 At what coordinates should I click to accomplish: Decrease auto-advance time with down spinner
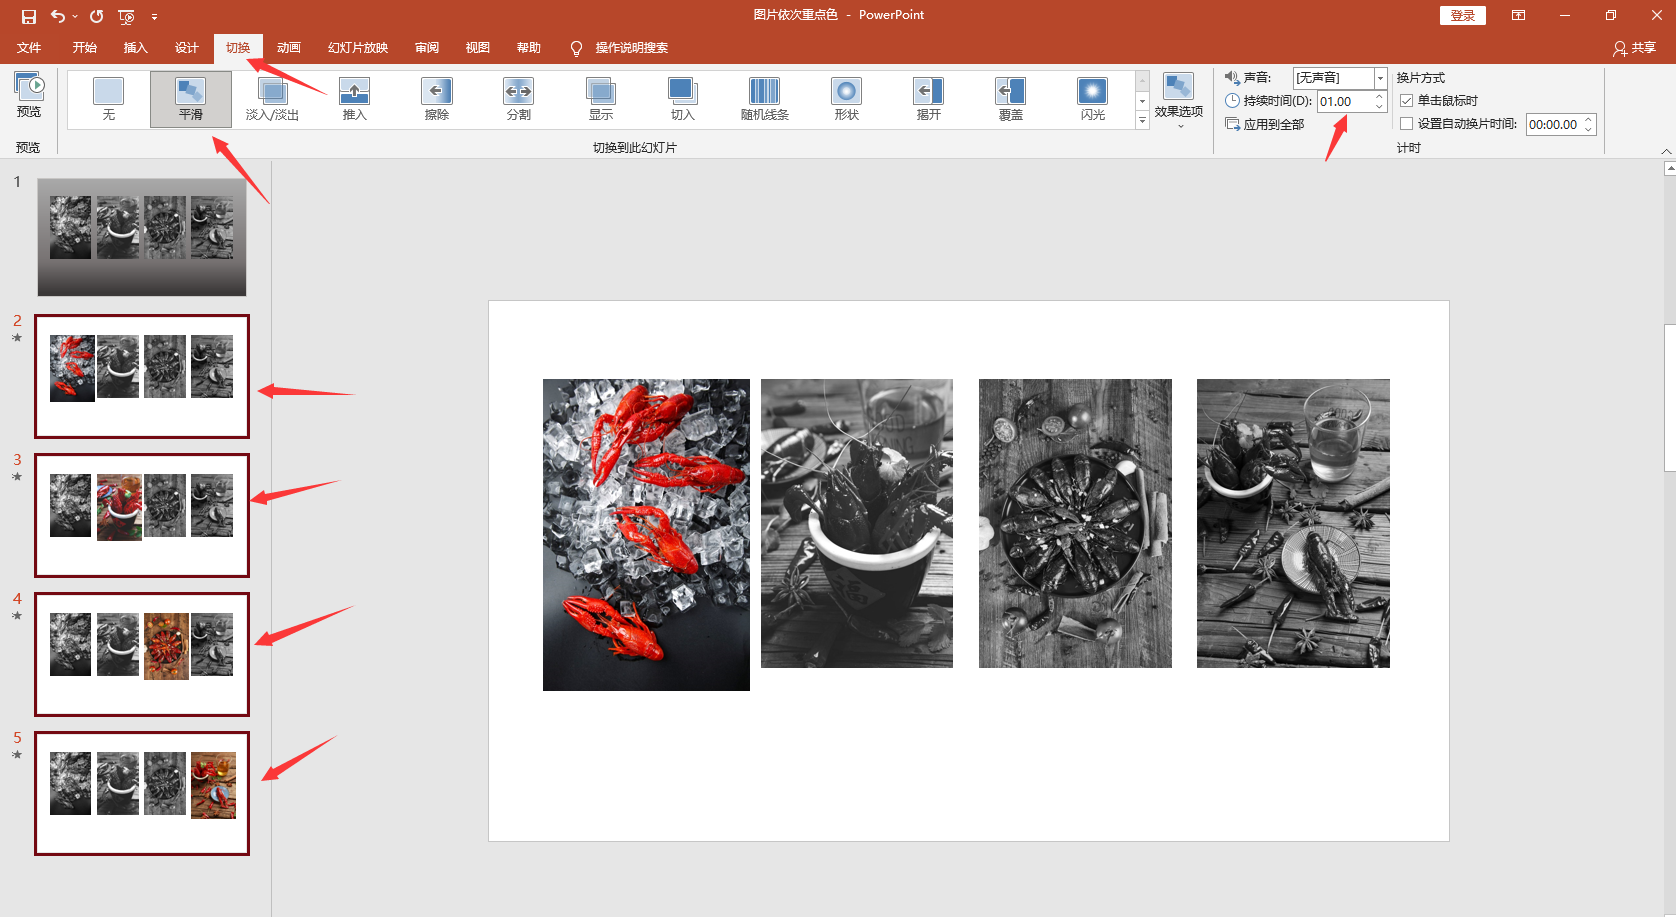1589,130
